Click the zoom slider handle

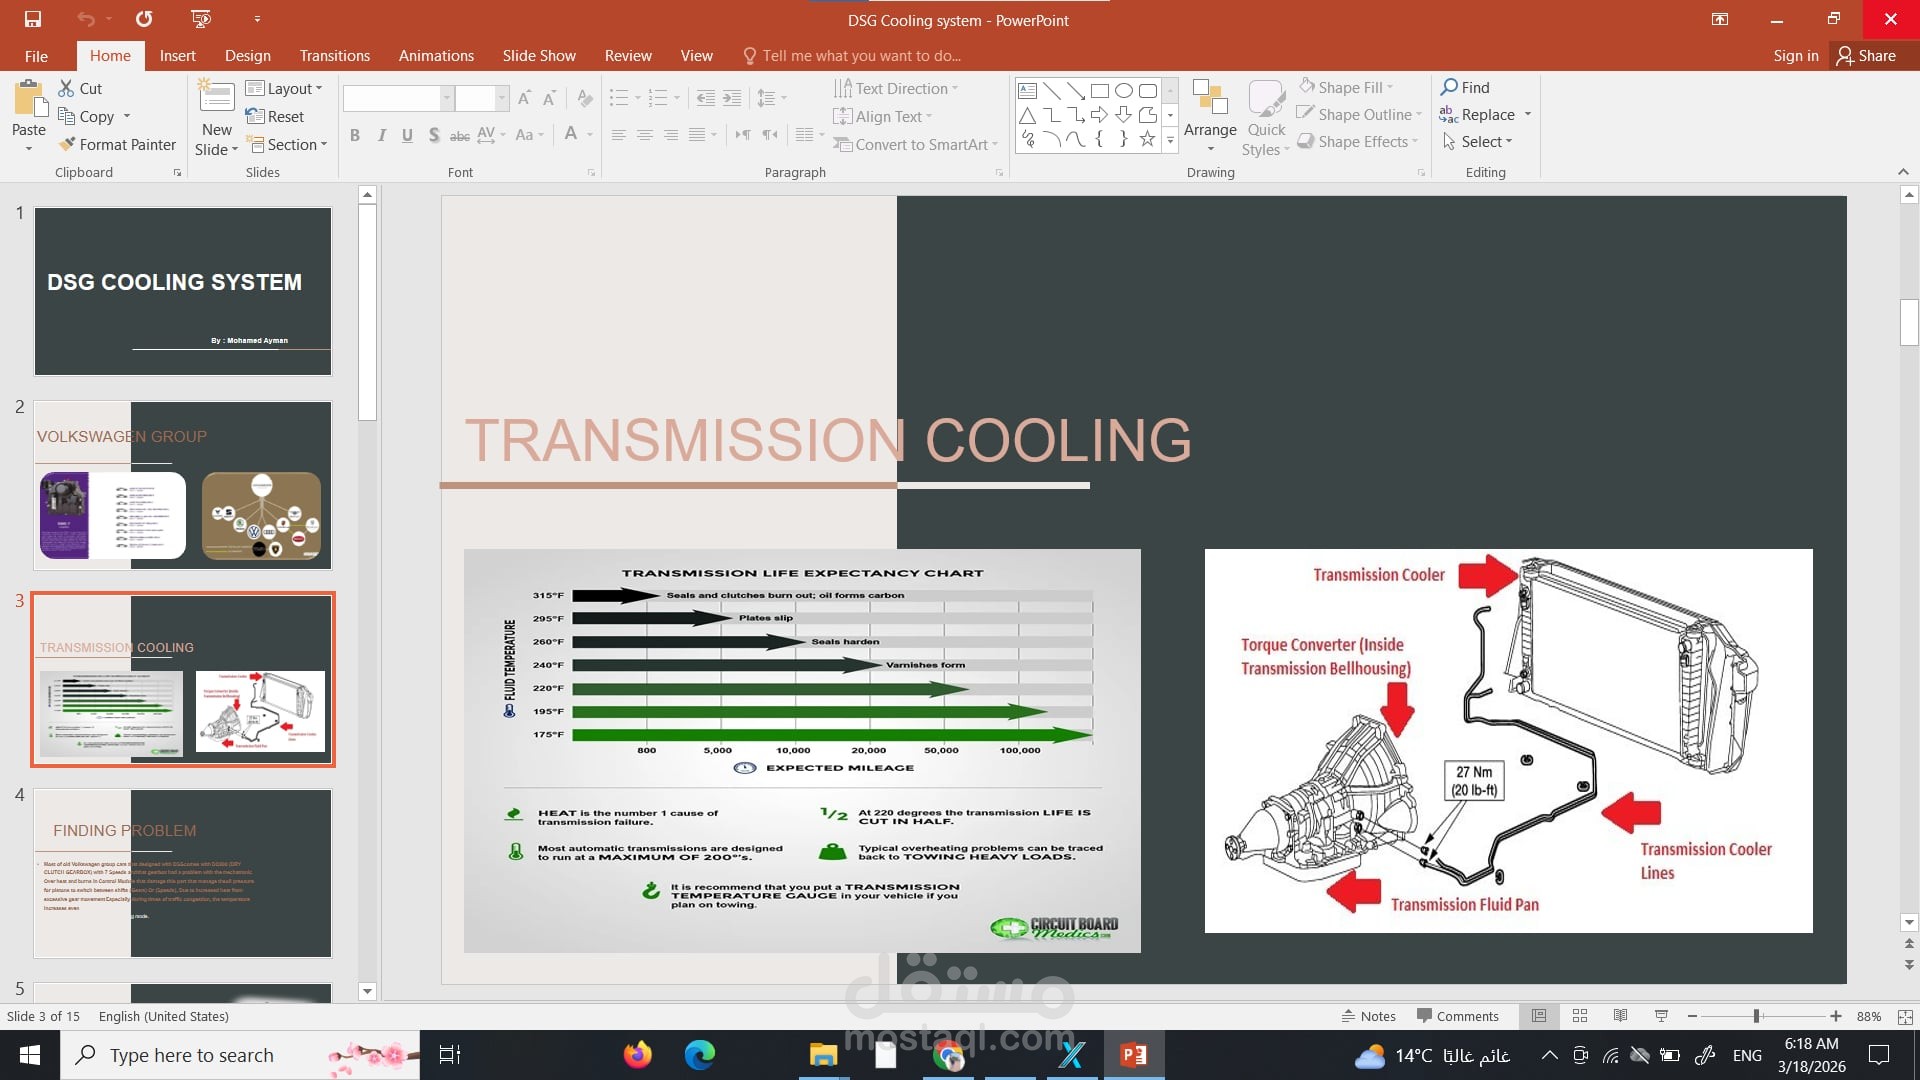(x=1756, y=1016)
